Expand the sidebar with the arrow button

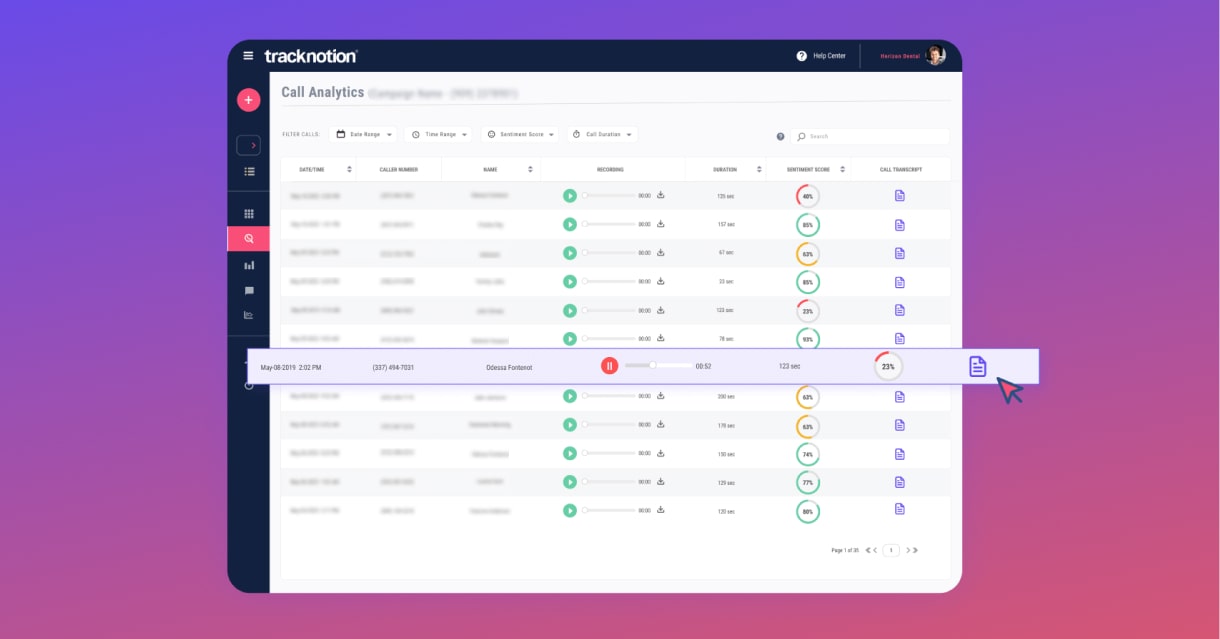click(248, 145)
